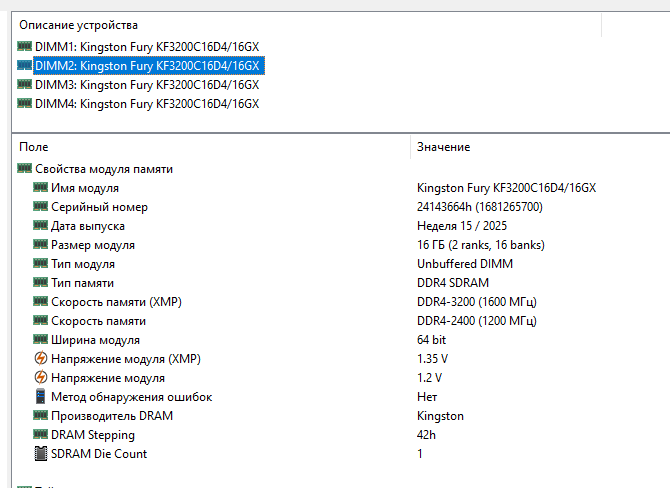Viewport: 670px width, 488px height.
Task: Select the 'SDRAM Die Count' field label
Action: click(99, 454)
